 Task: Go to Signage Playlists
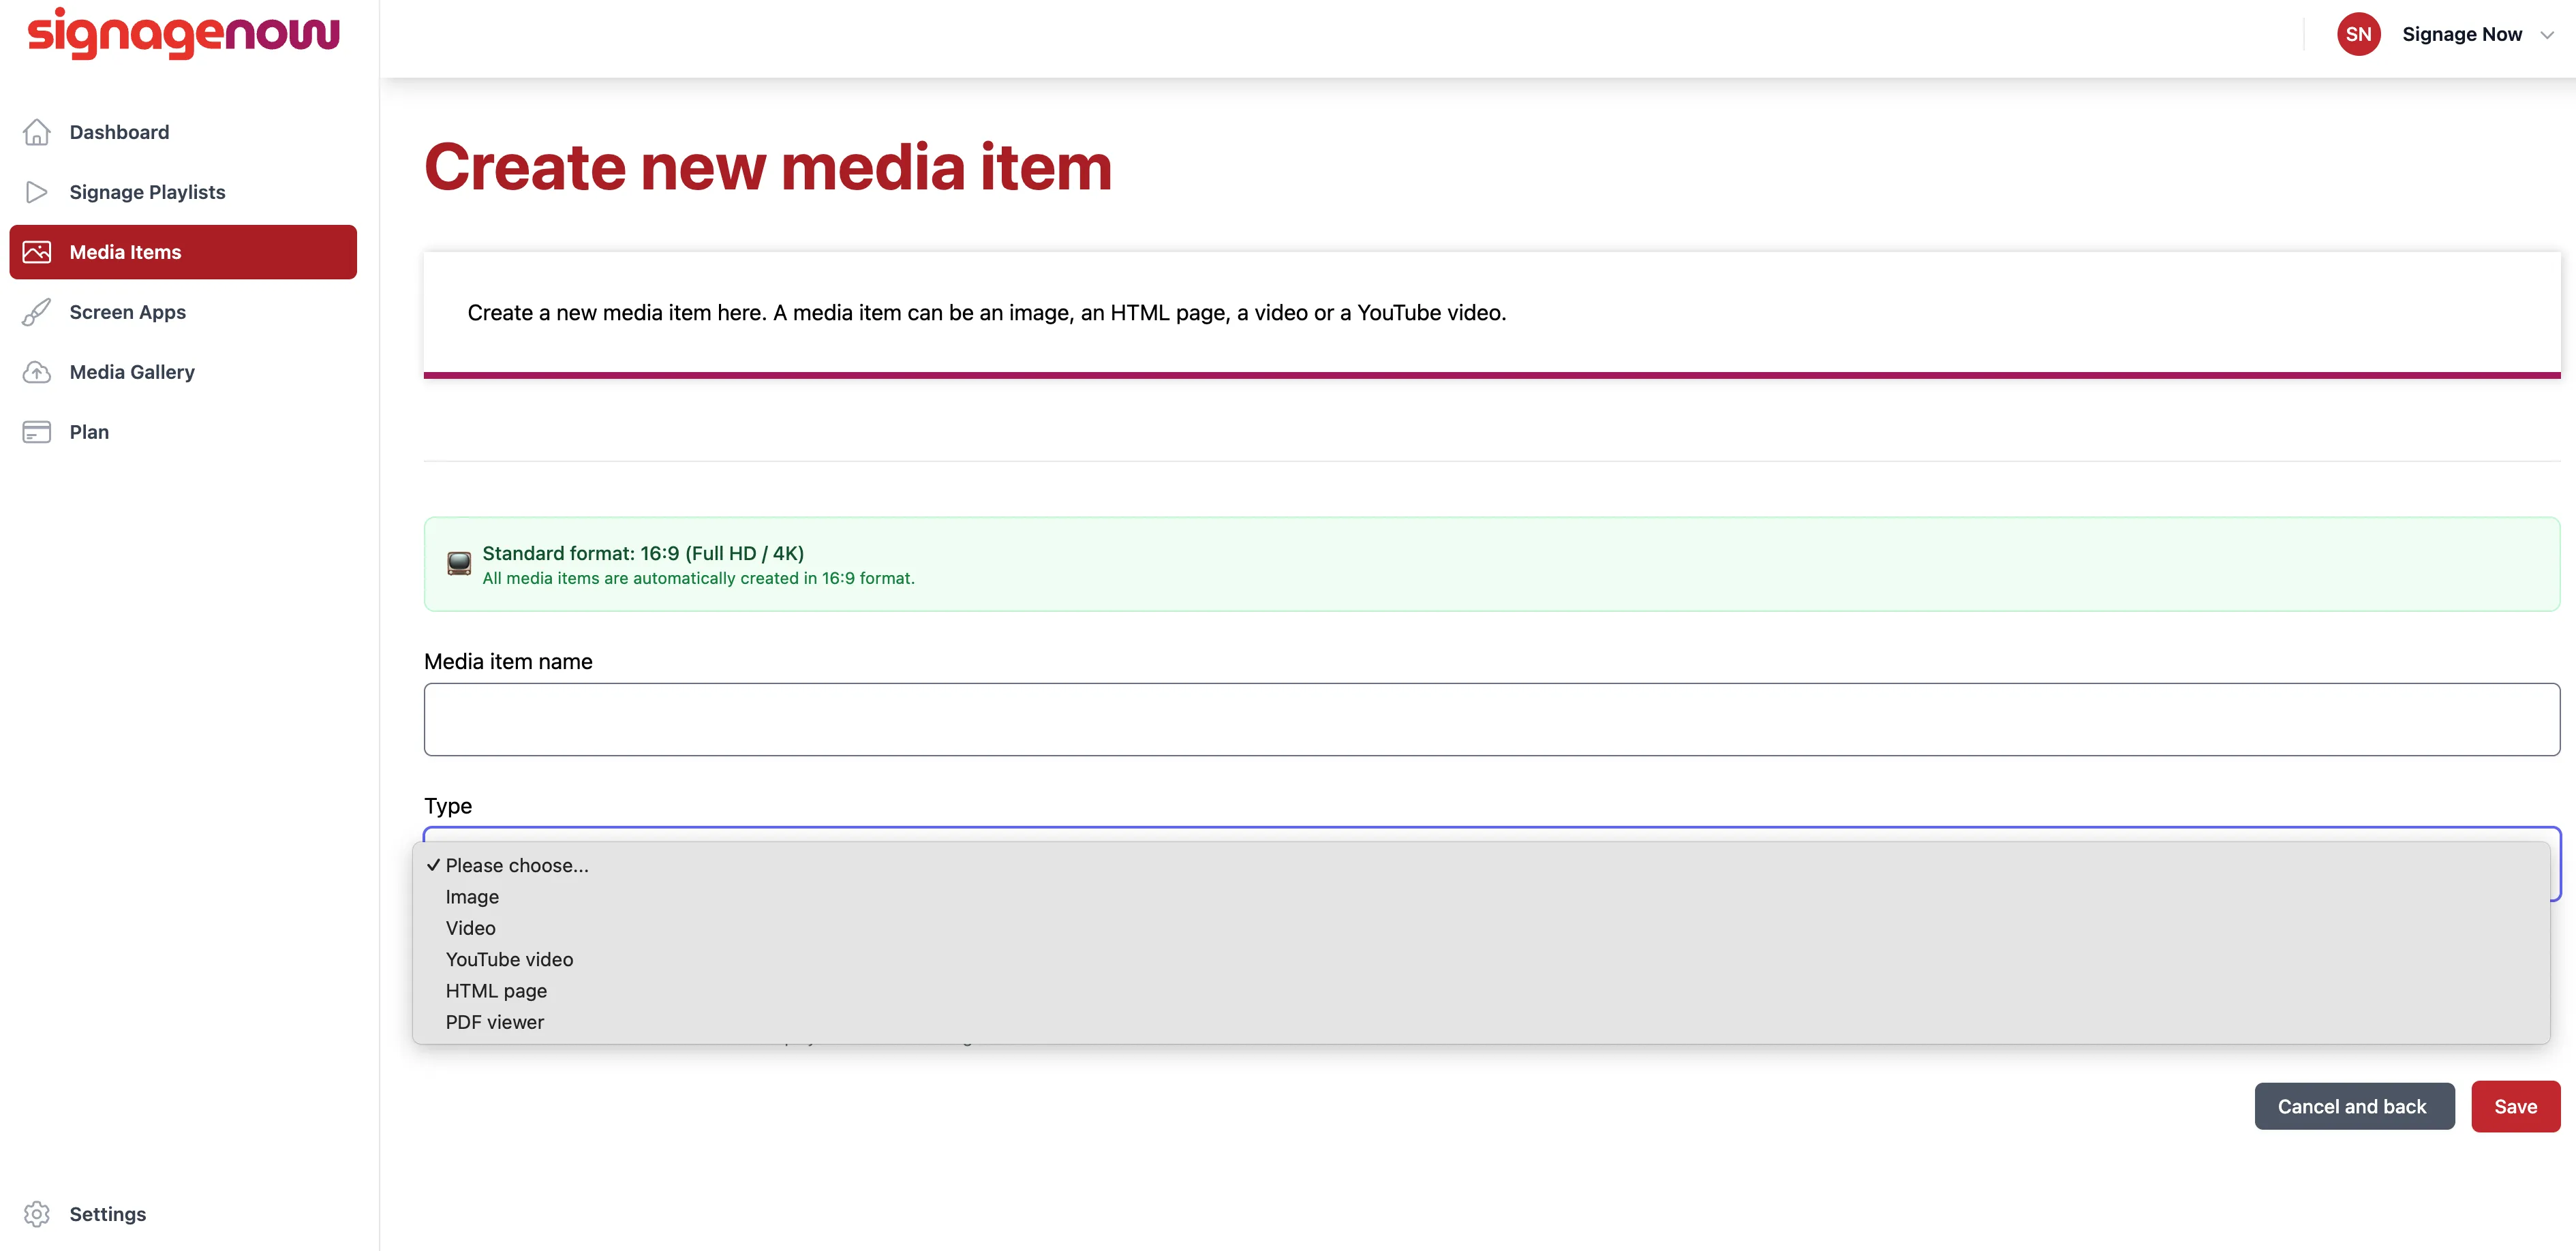pyautogui.click(x=184, y=192)
